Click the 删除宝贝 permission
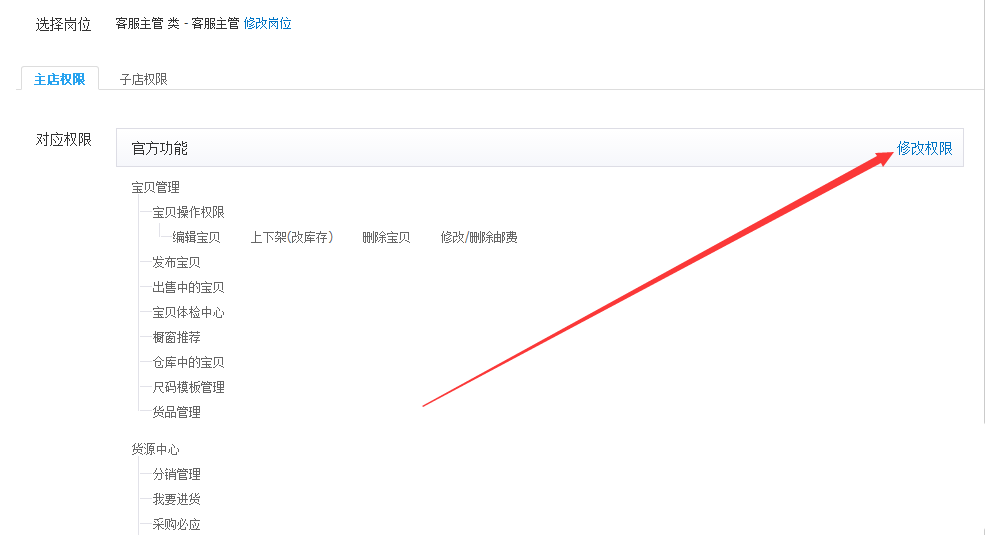 pyautogui.click(x=386, y=237)
